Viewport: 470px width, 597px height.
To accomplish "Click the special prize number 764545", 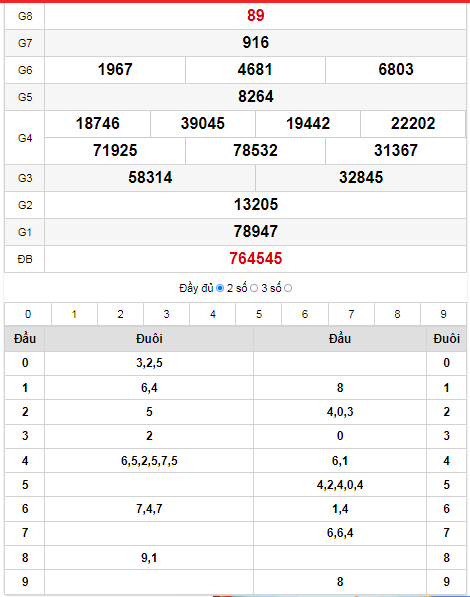I will pos(256,259).
